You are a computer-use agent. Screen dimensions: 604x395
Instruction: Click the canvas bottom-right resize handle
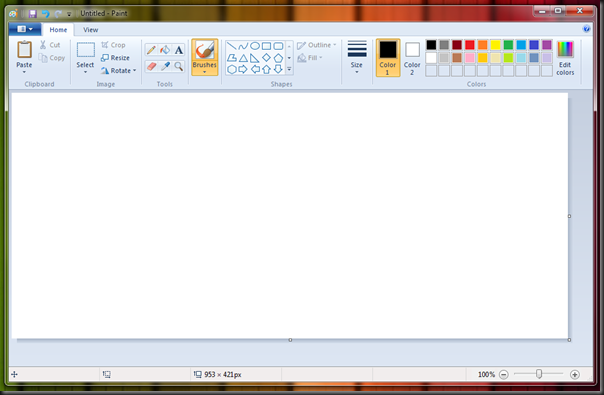[569, 340]
